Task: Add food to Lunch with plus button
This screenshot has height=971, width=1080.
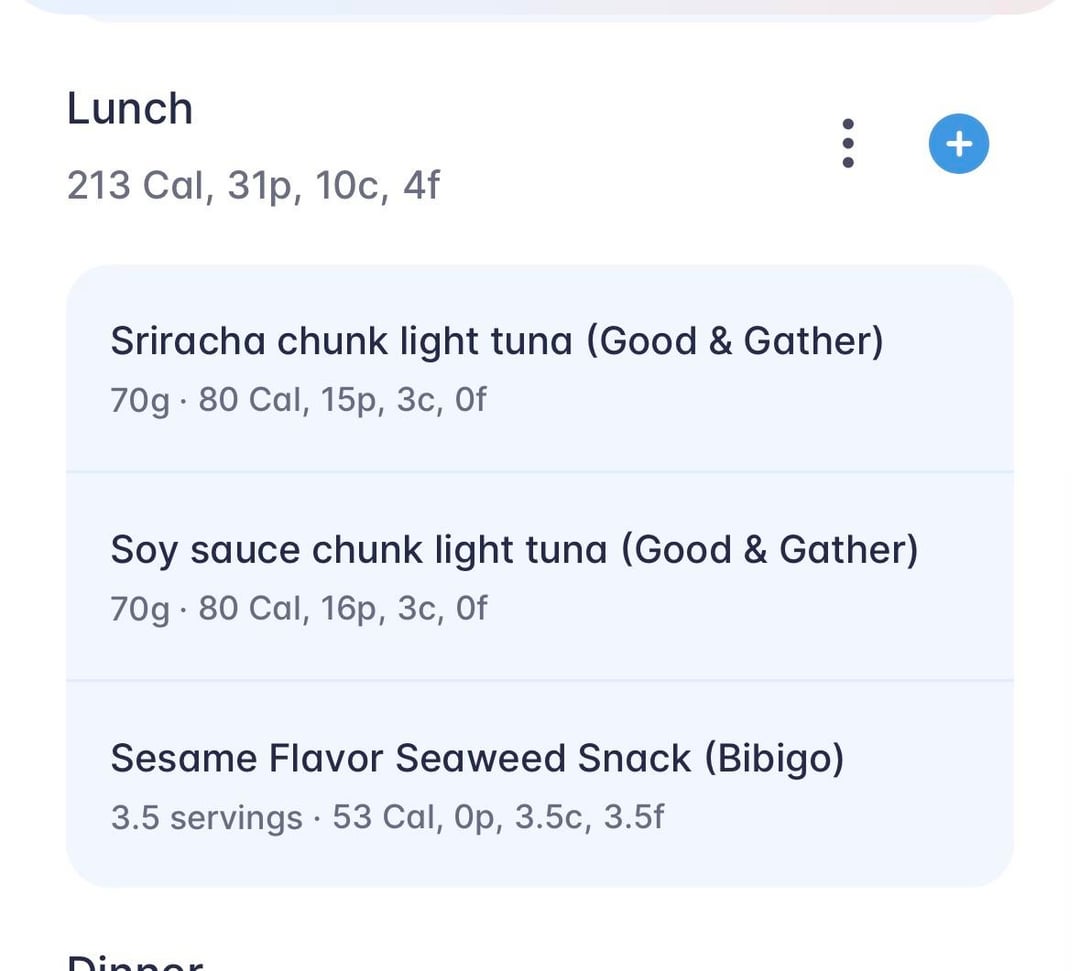Action: coord(958,144)
